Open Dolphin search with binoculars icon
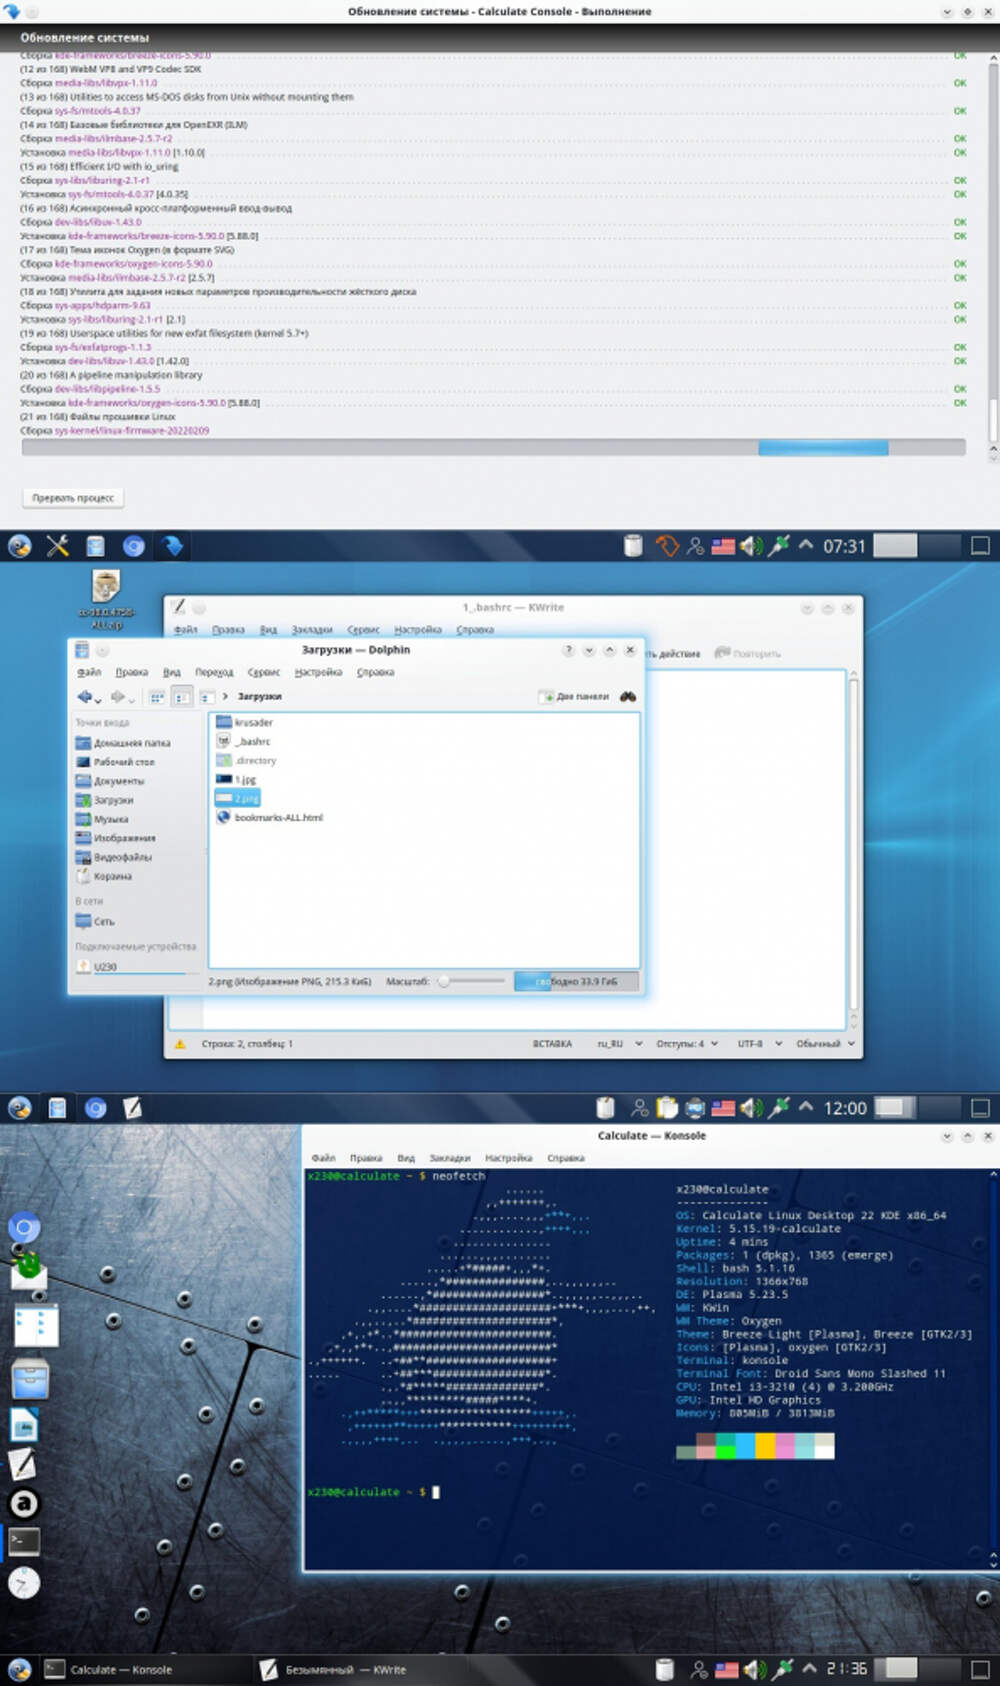The image size is (1000, 1686). point(627,696)
